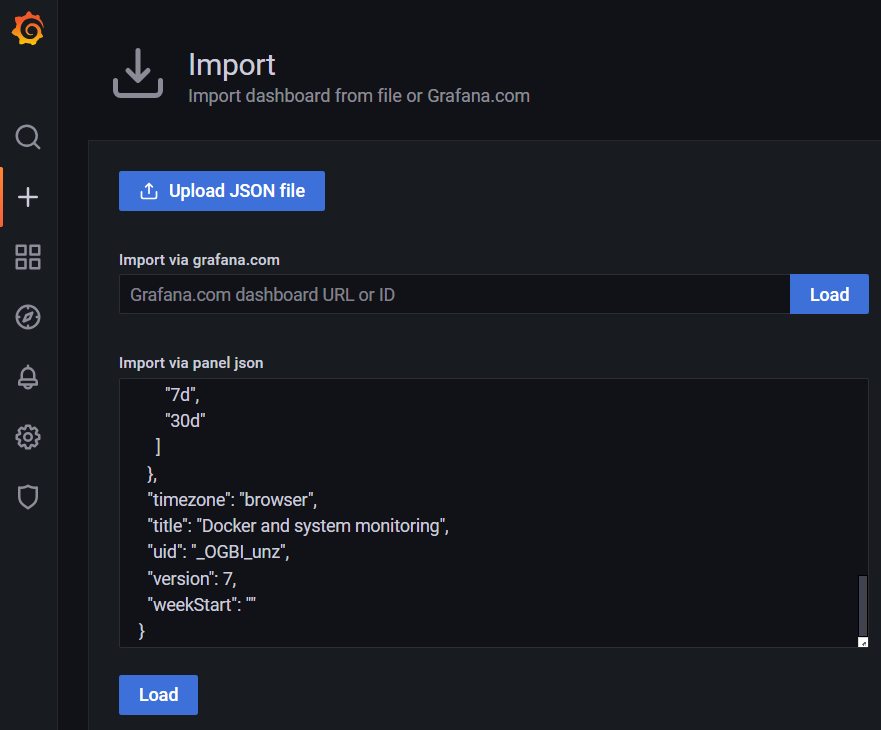Click the upload arrow inside Upload JSON file

coord(149,191)
